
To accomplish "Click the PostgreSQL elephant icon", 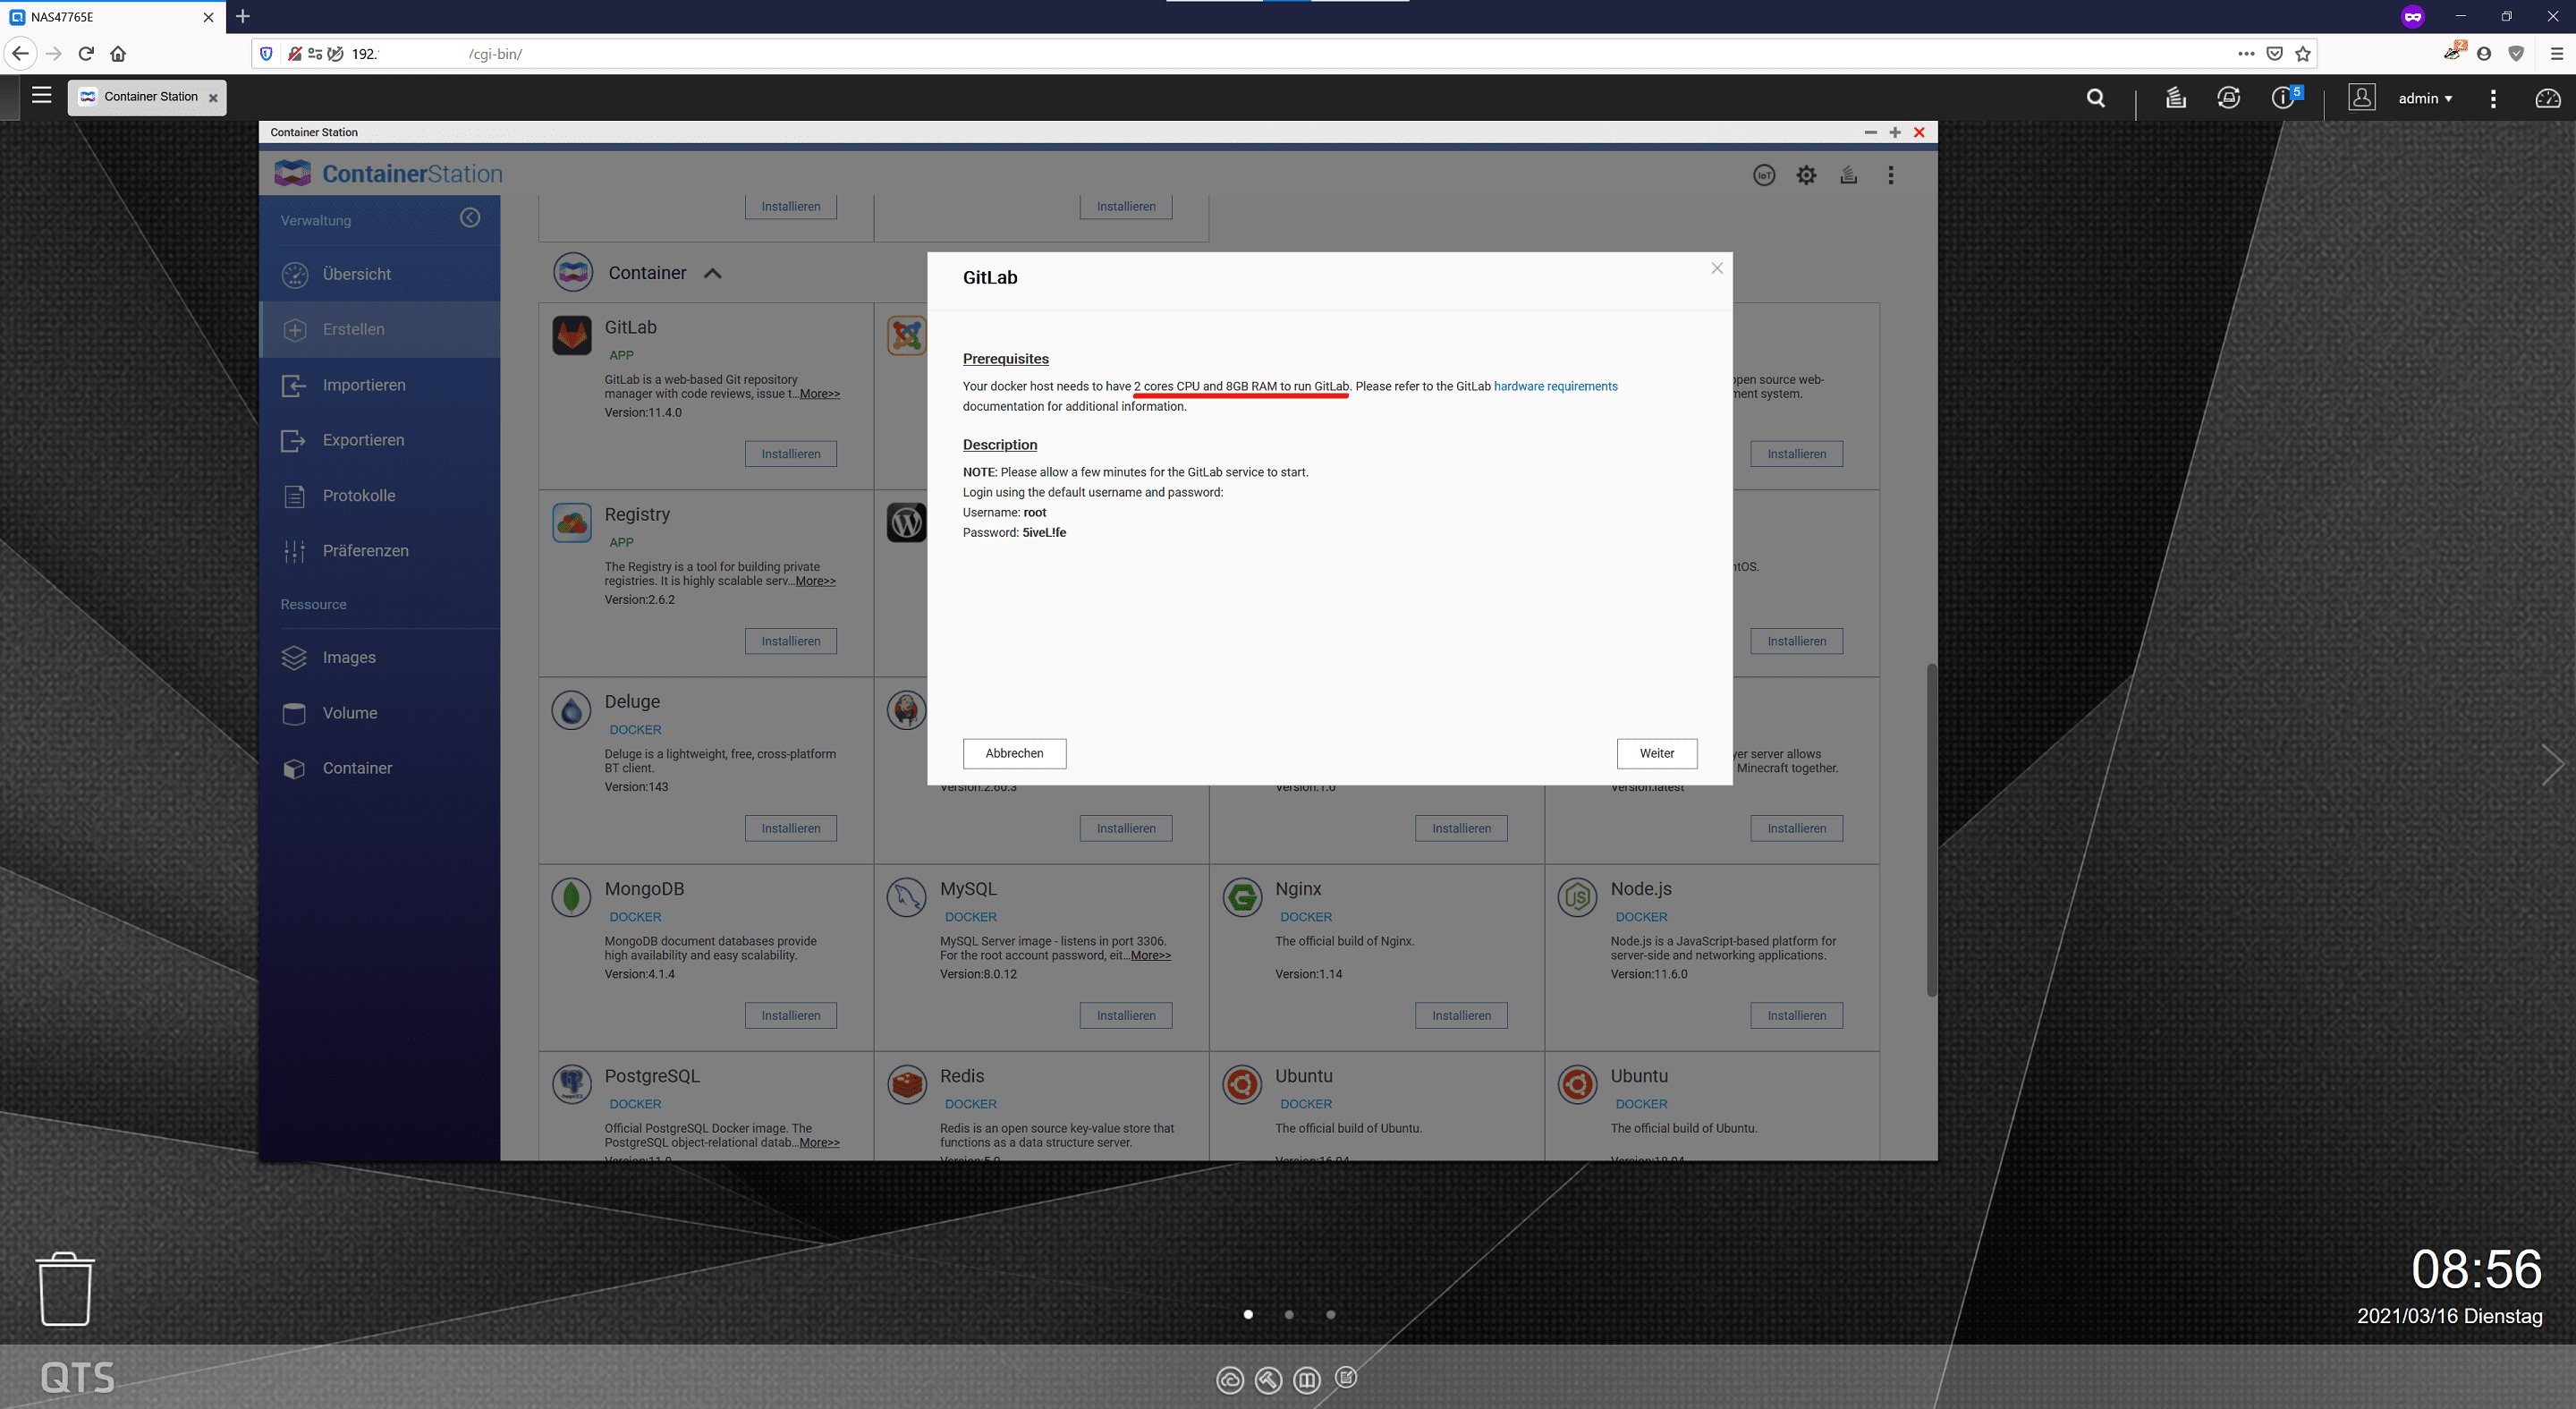I will point(572,1084).
